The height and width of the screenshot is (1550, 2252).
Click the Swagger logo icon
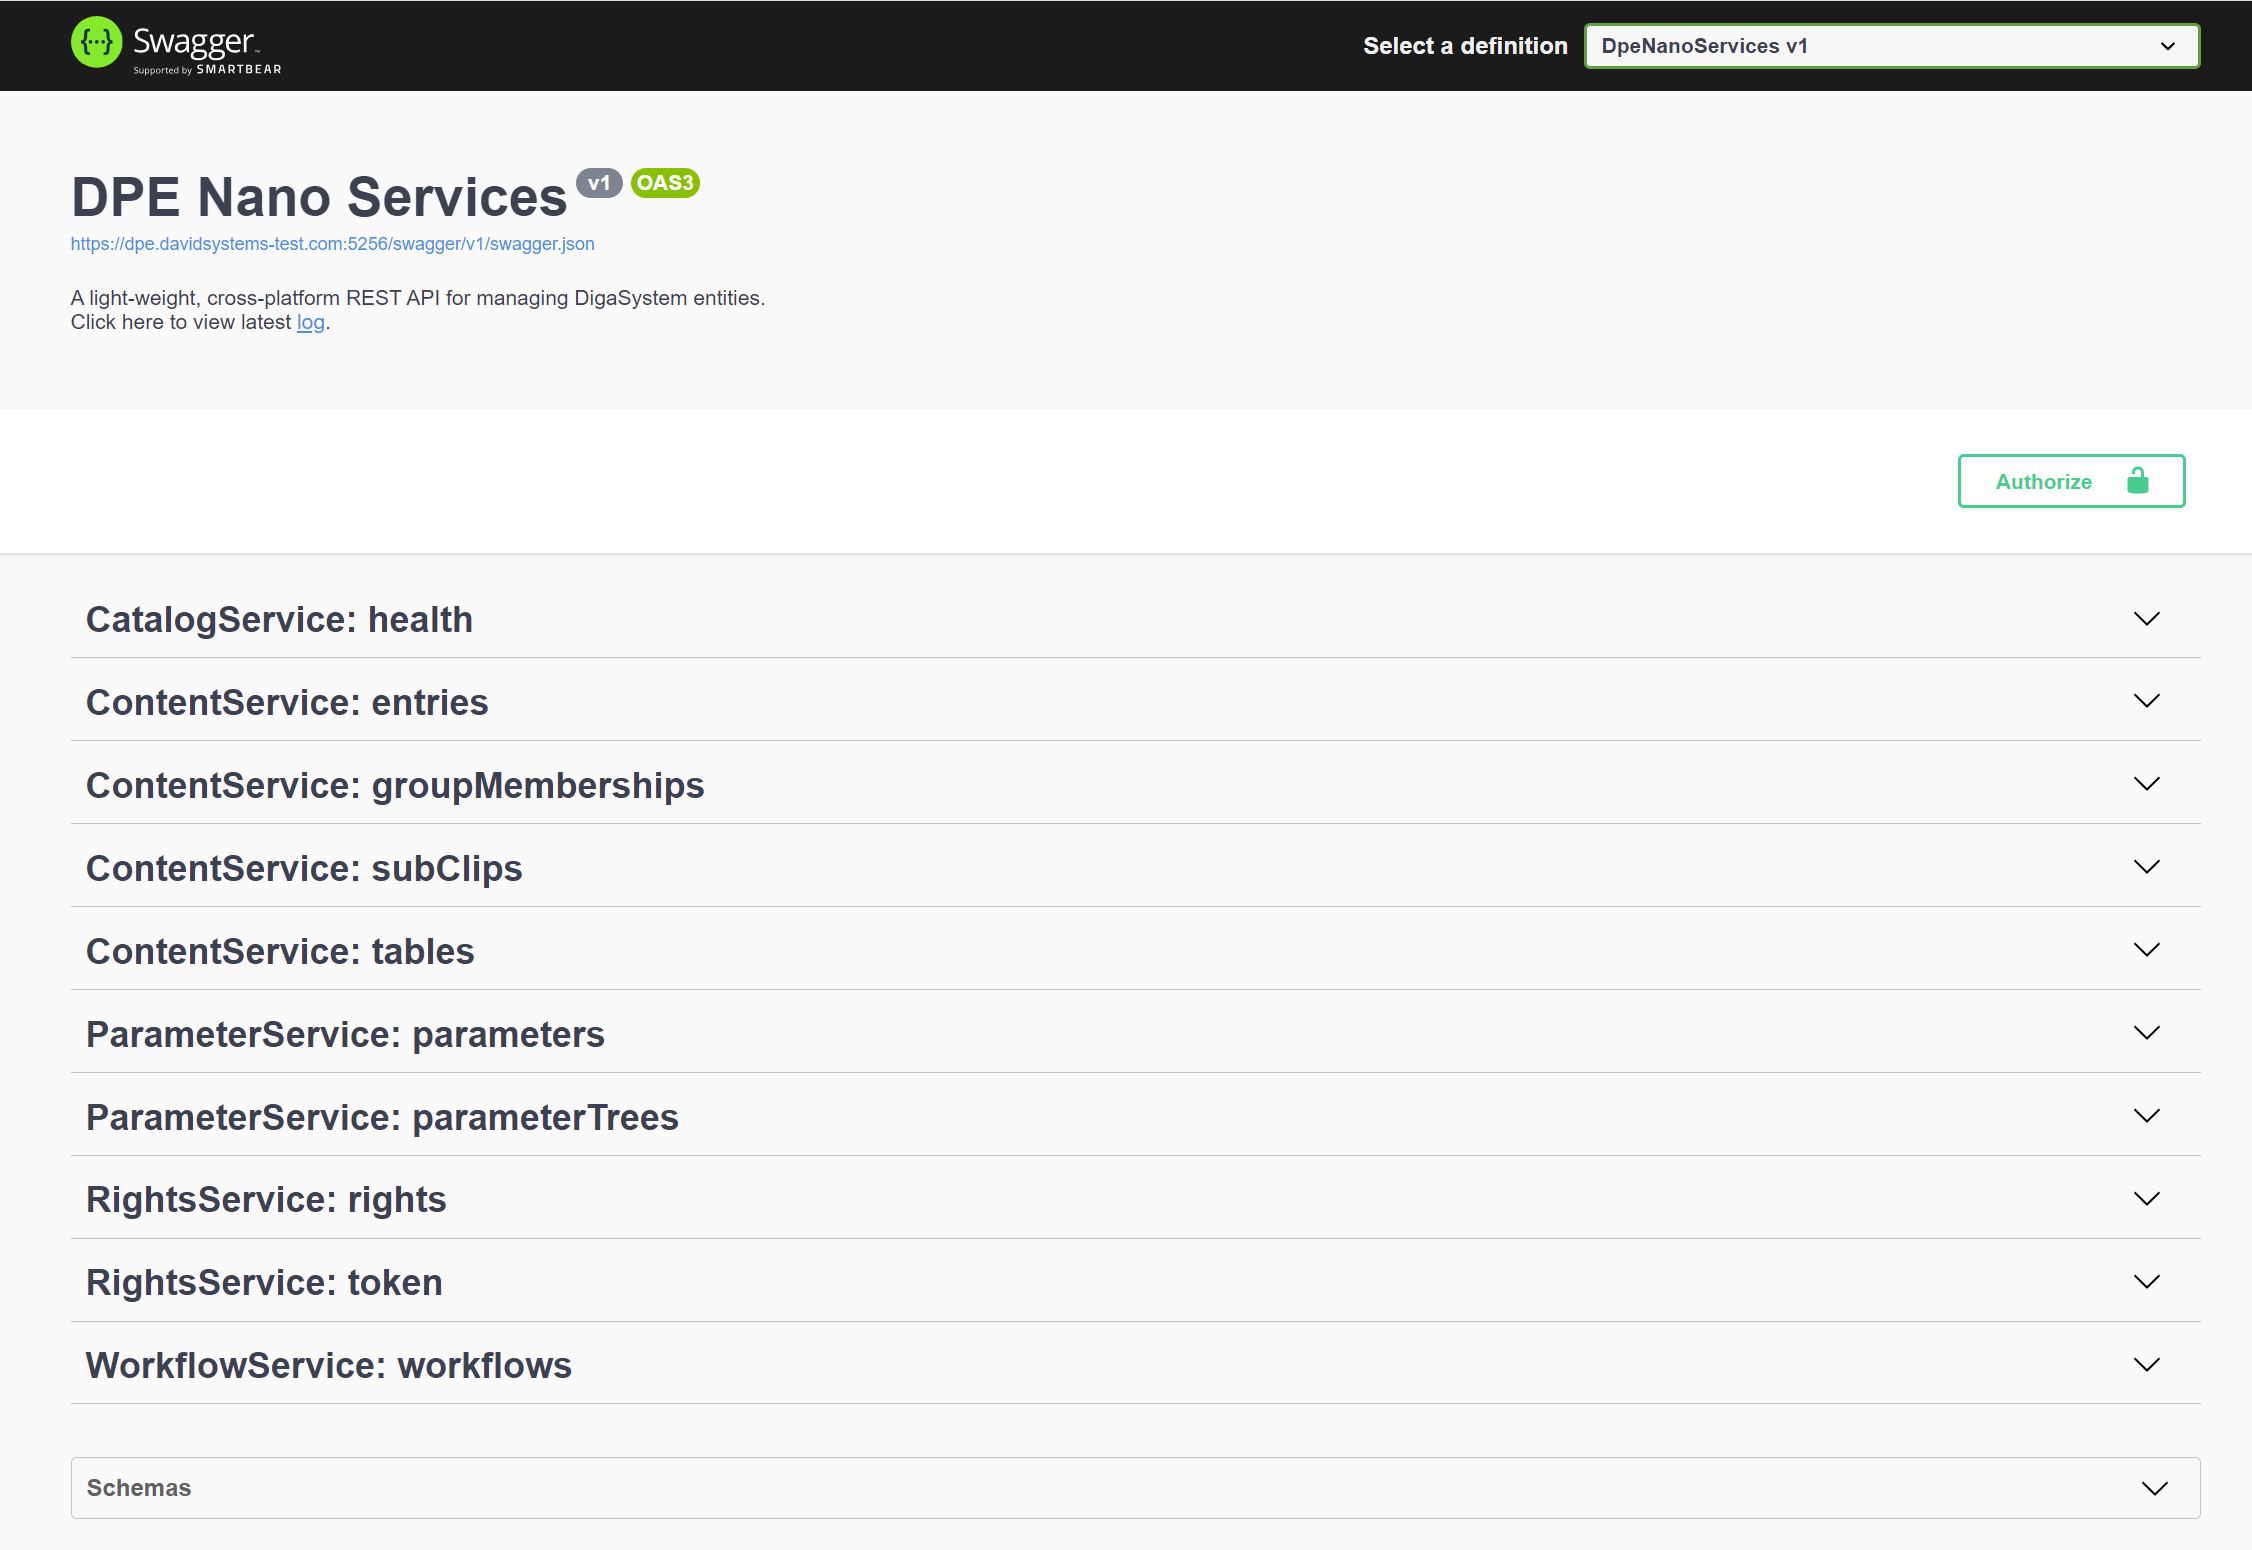[96, 43]
